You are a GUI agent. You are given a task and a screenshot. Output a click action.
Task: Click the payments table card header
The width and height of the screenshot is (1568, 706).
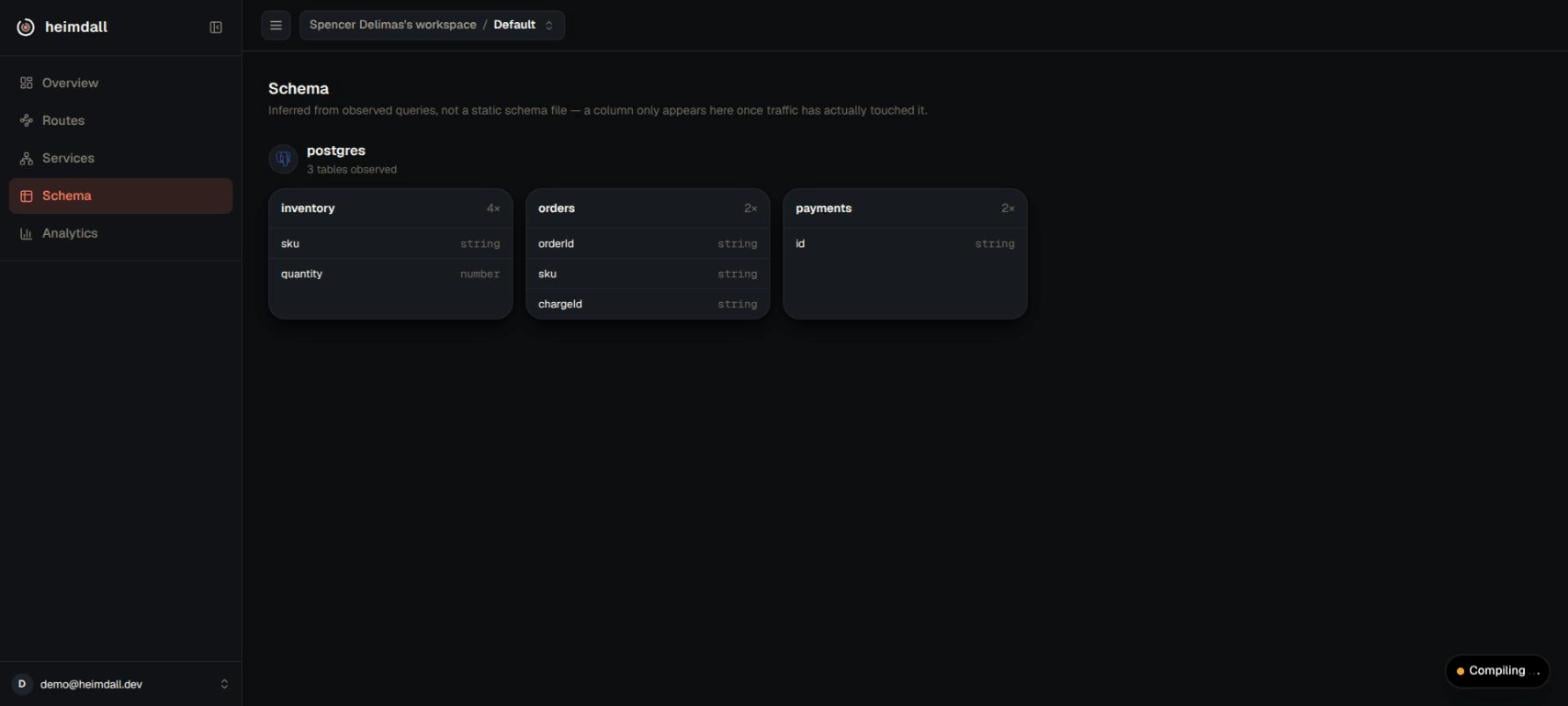(x=905, y=208)
